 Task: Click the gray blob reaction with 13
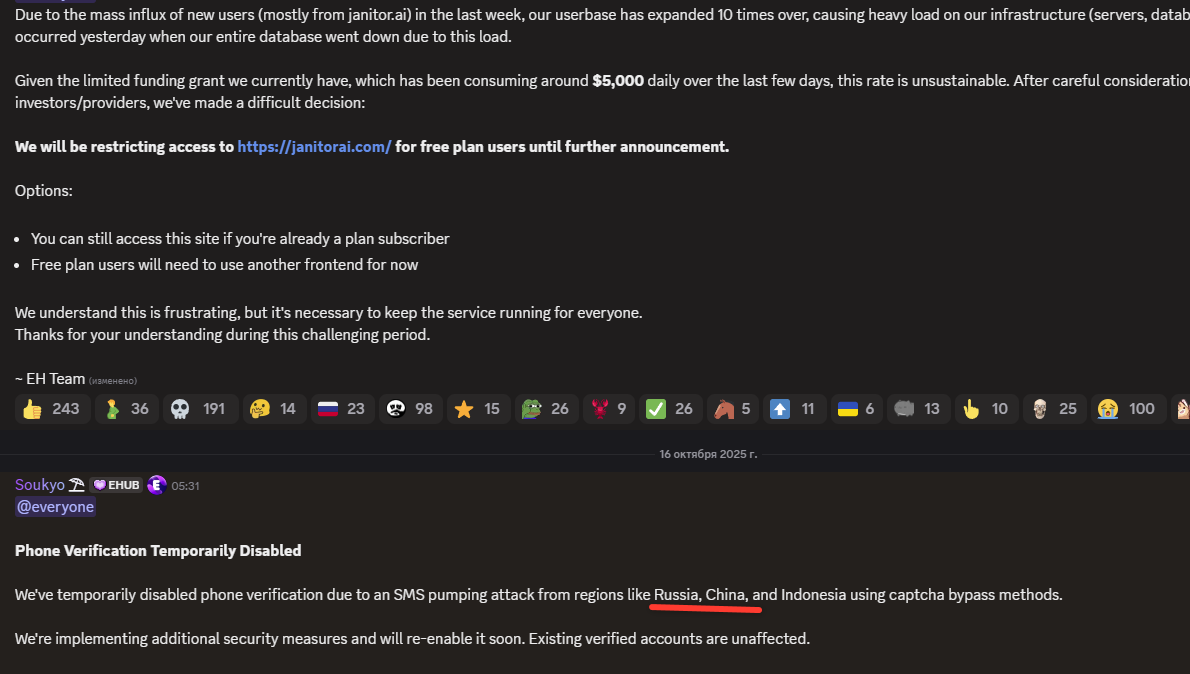click(919, 409)
